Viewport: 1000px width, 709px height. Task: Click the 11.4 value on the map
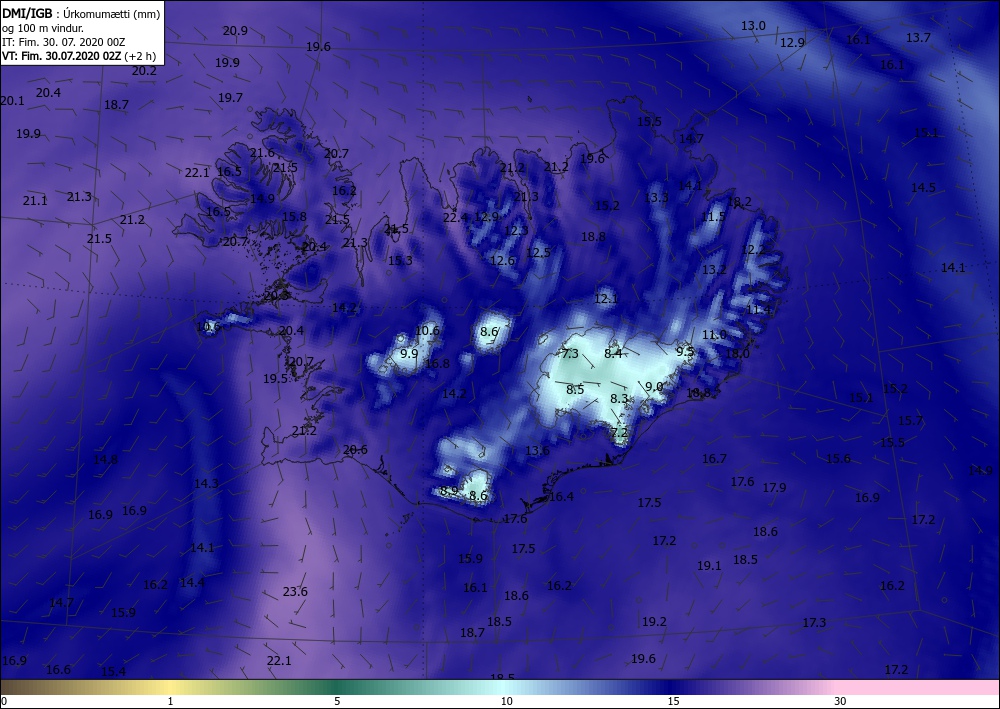tap(758, 310)
